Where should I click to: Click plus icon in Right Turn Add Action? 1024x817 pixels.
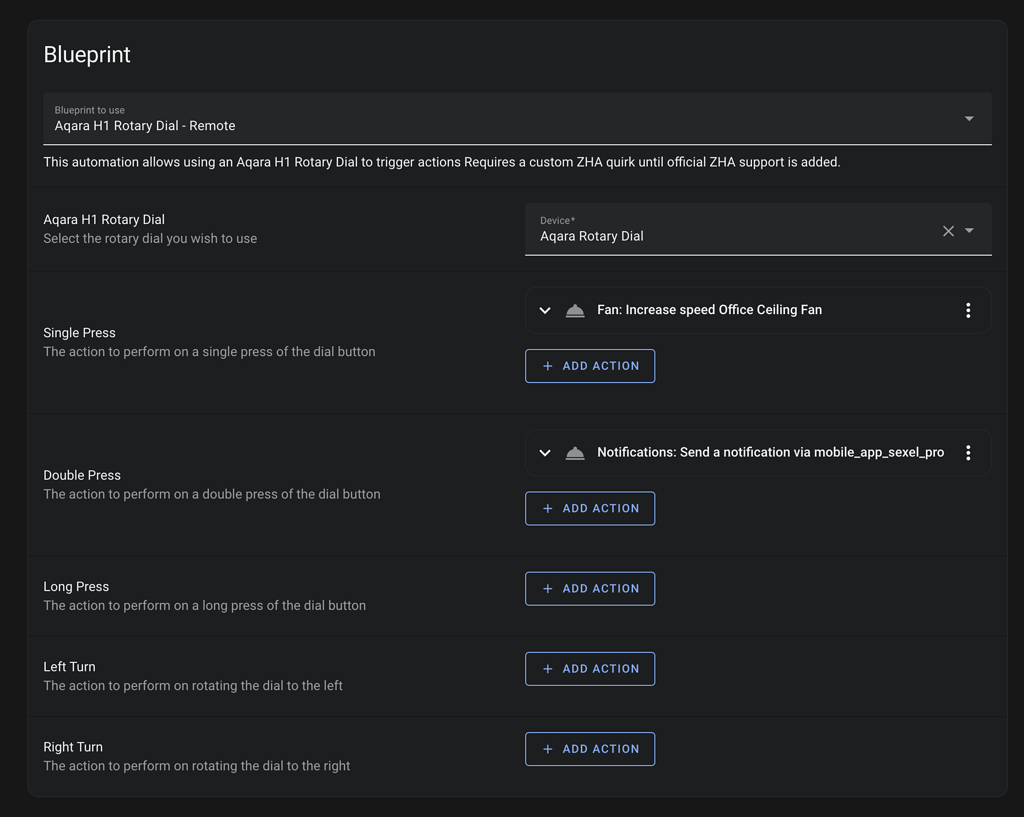point(547,749)
